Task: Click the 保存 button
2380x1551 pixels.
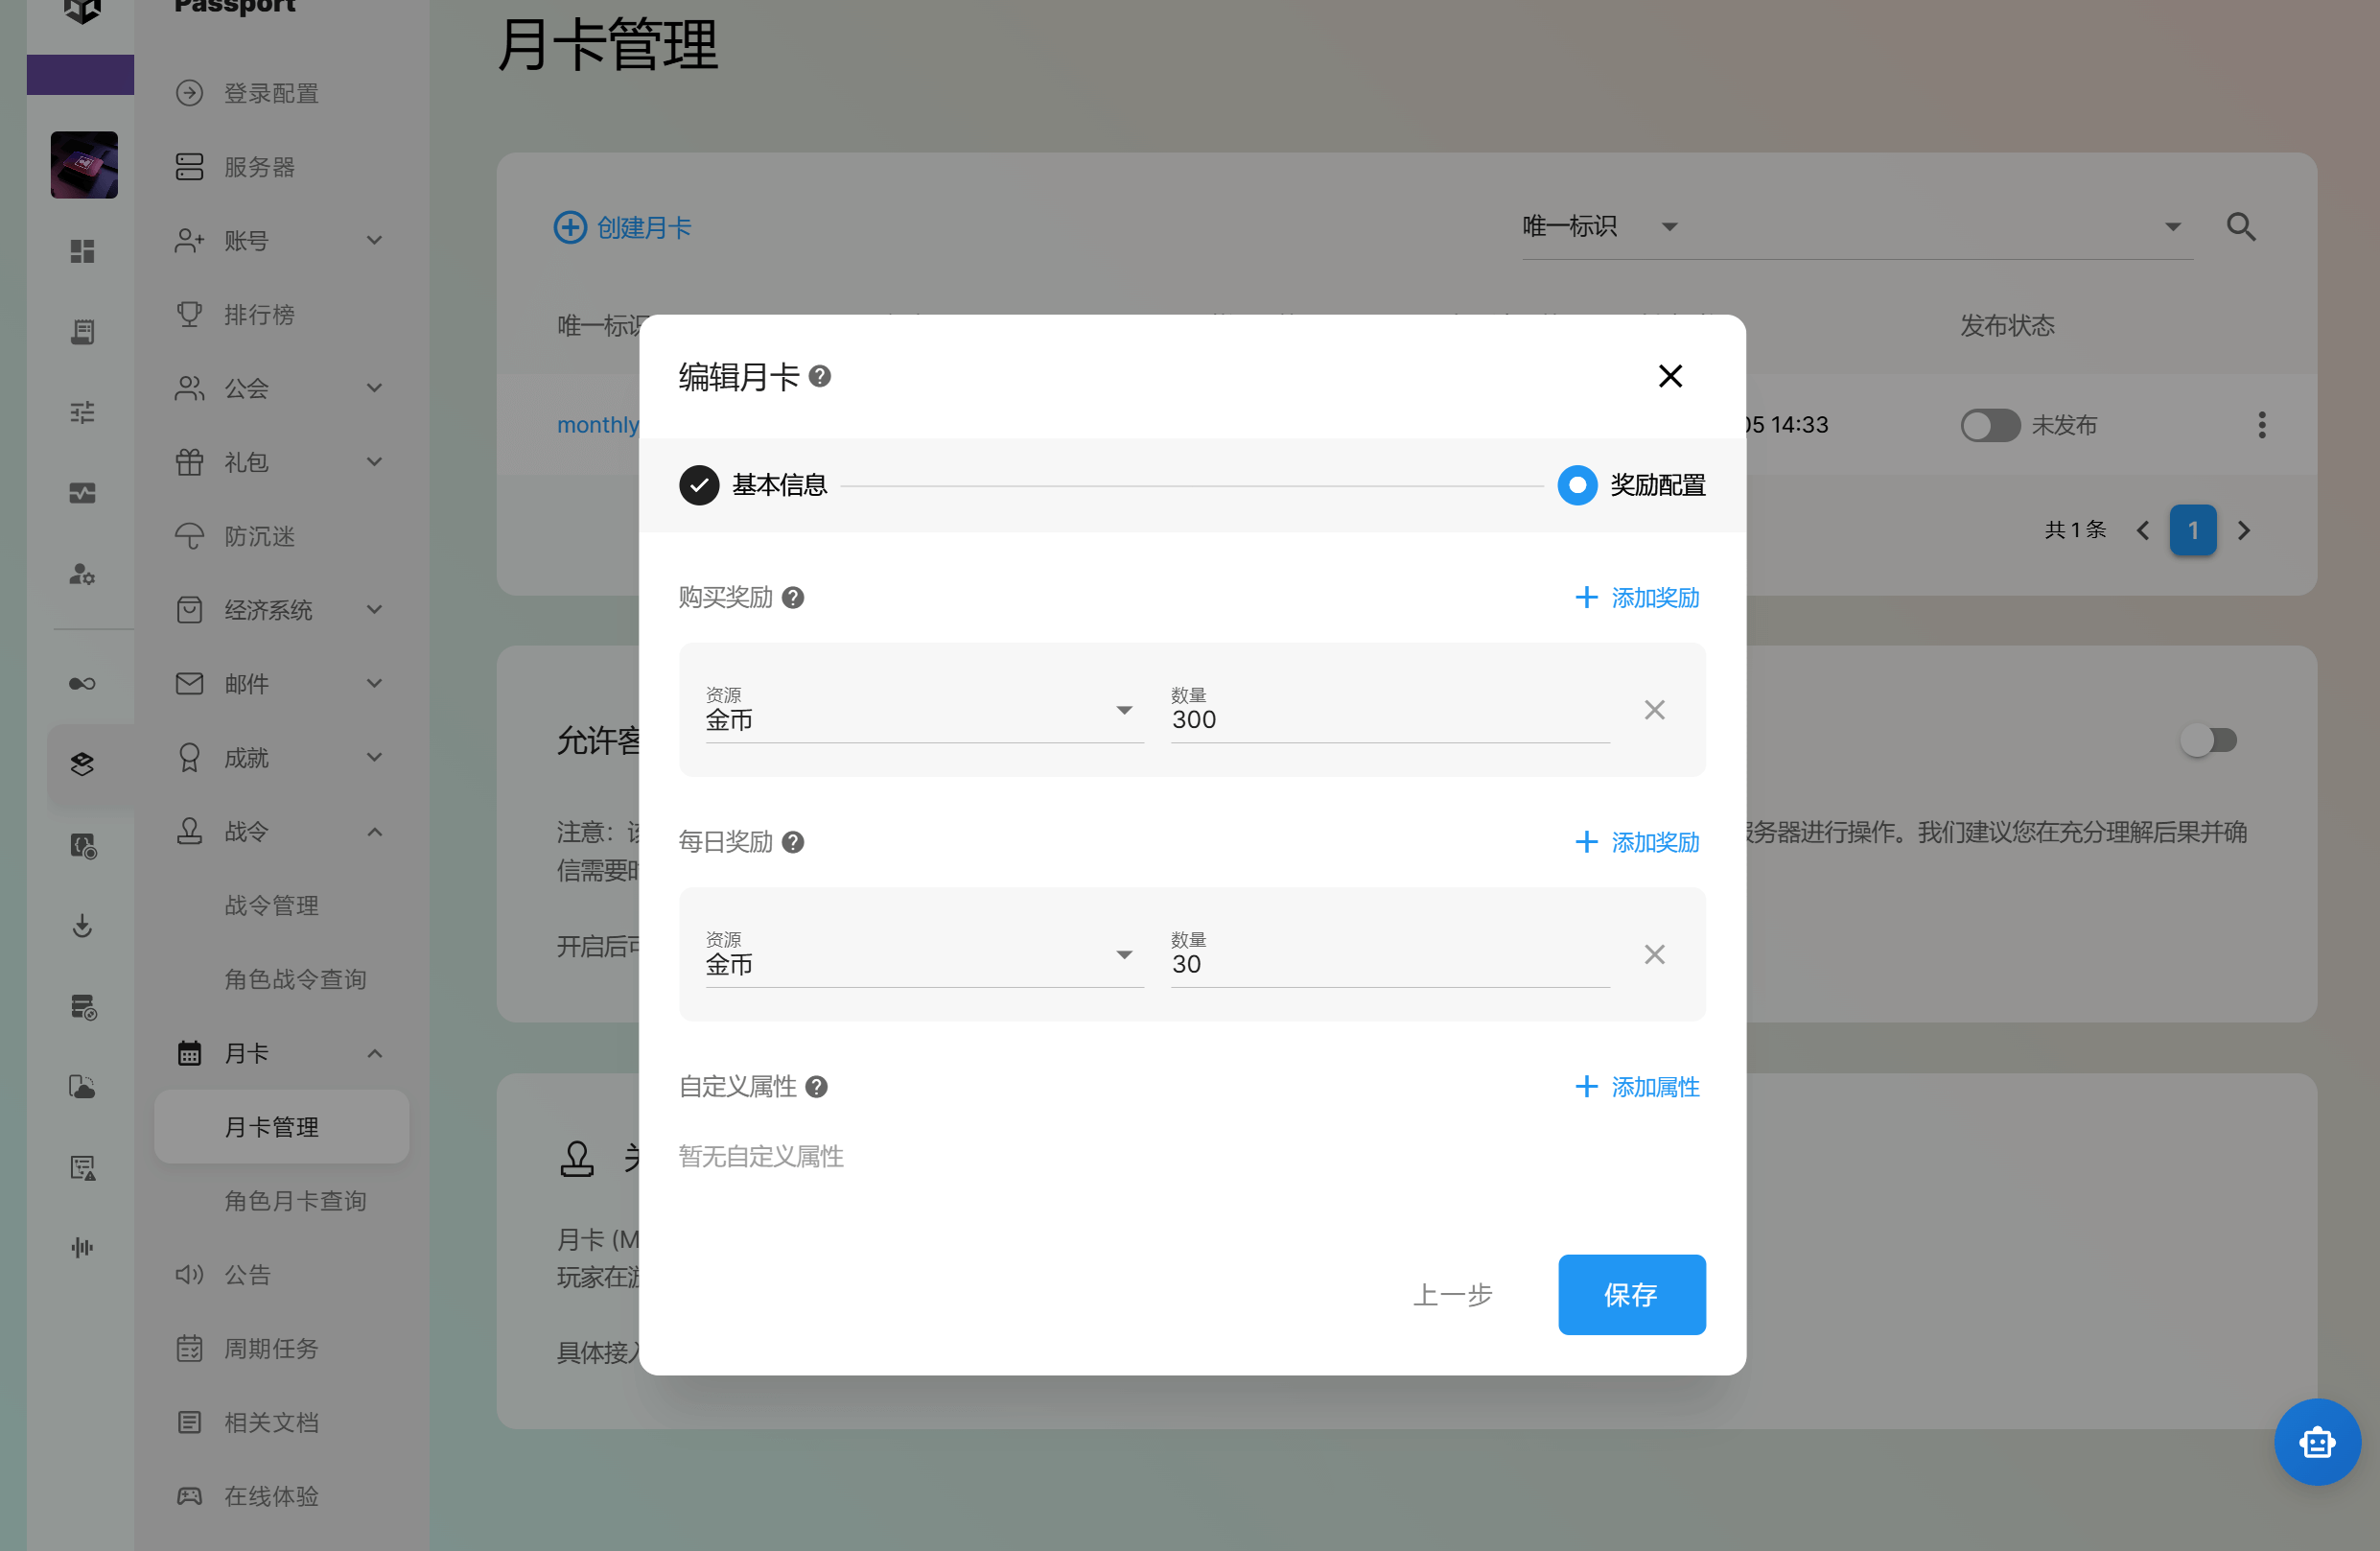Action: tap(1630, 1294)
